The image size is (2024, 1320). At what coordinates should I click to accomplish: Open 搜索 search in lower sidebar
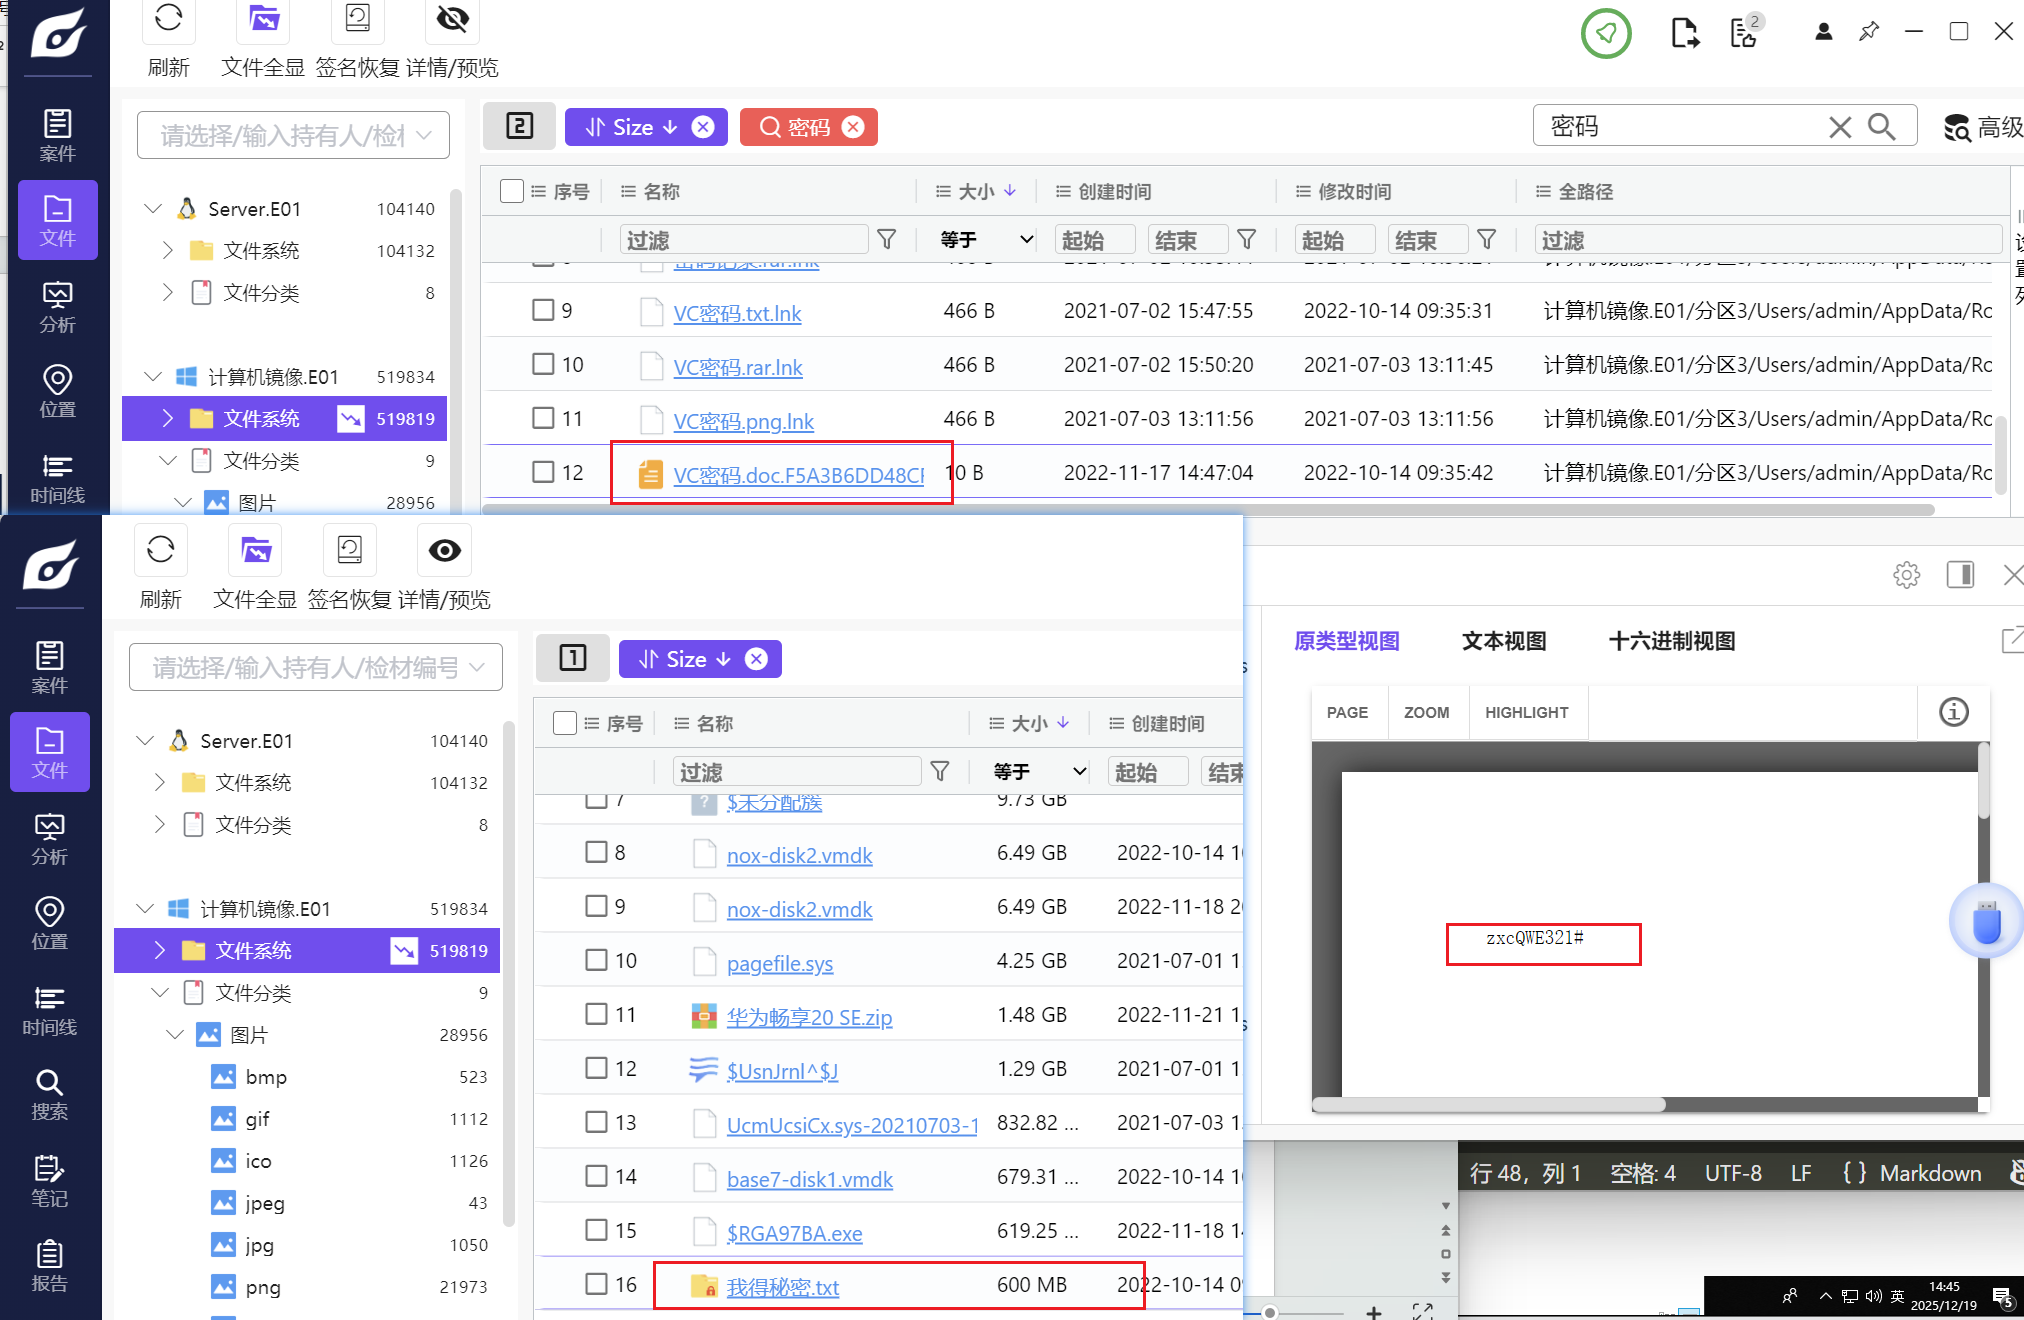pyautogui.click(x=49, y=1094)
